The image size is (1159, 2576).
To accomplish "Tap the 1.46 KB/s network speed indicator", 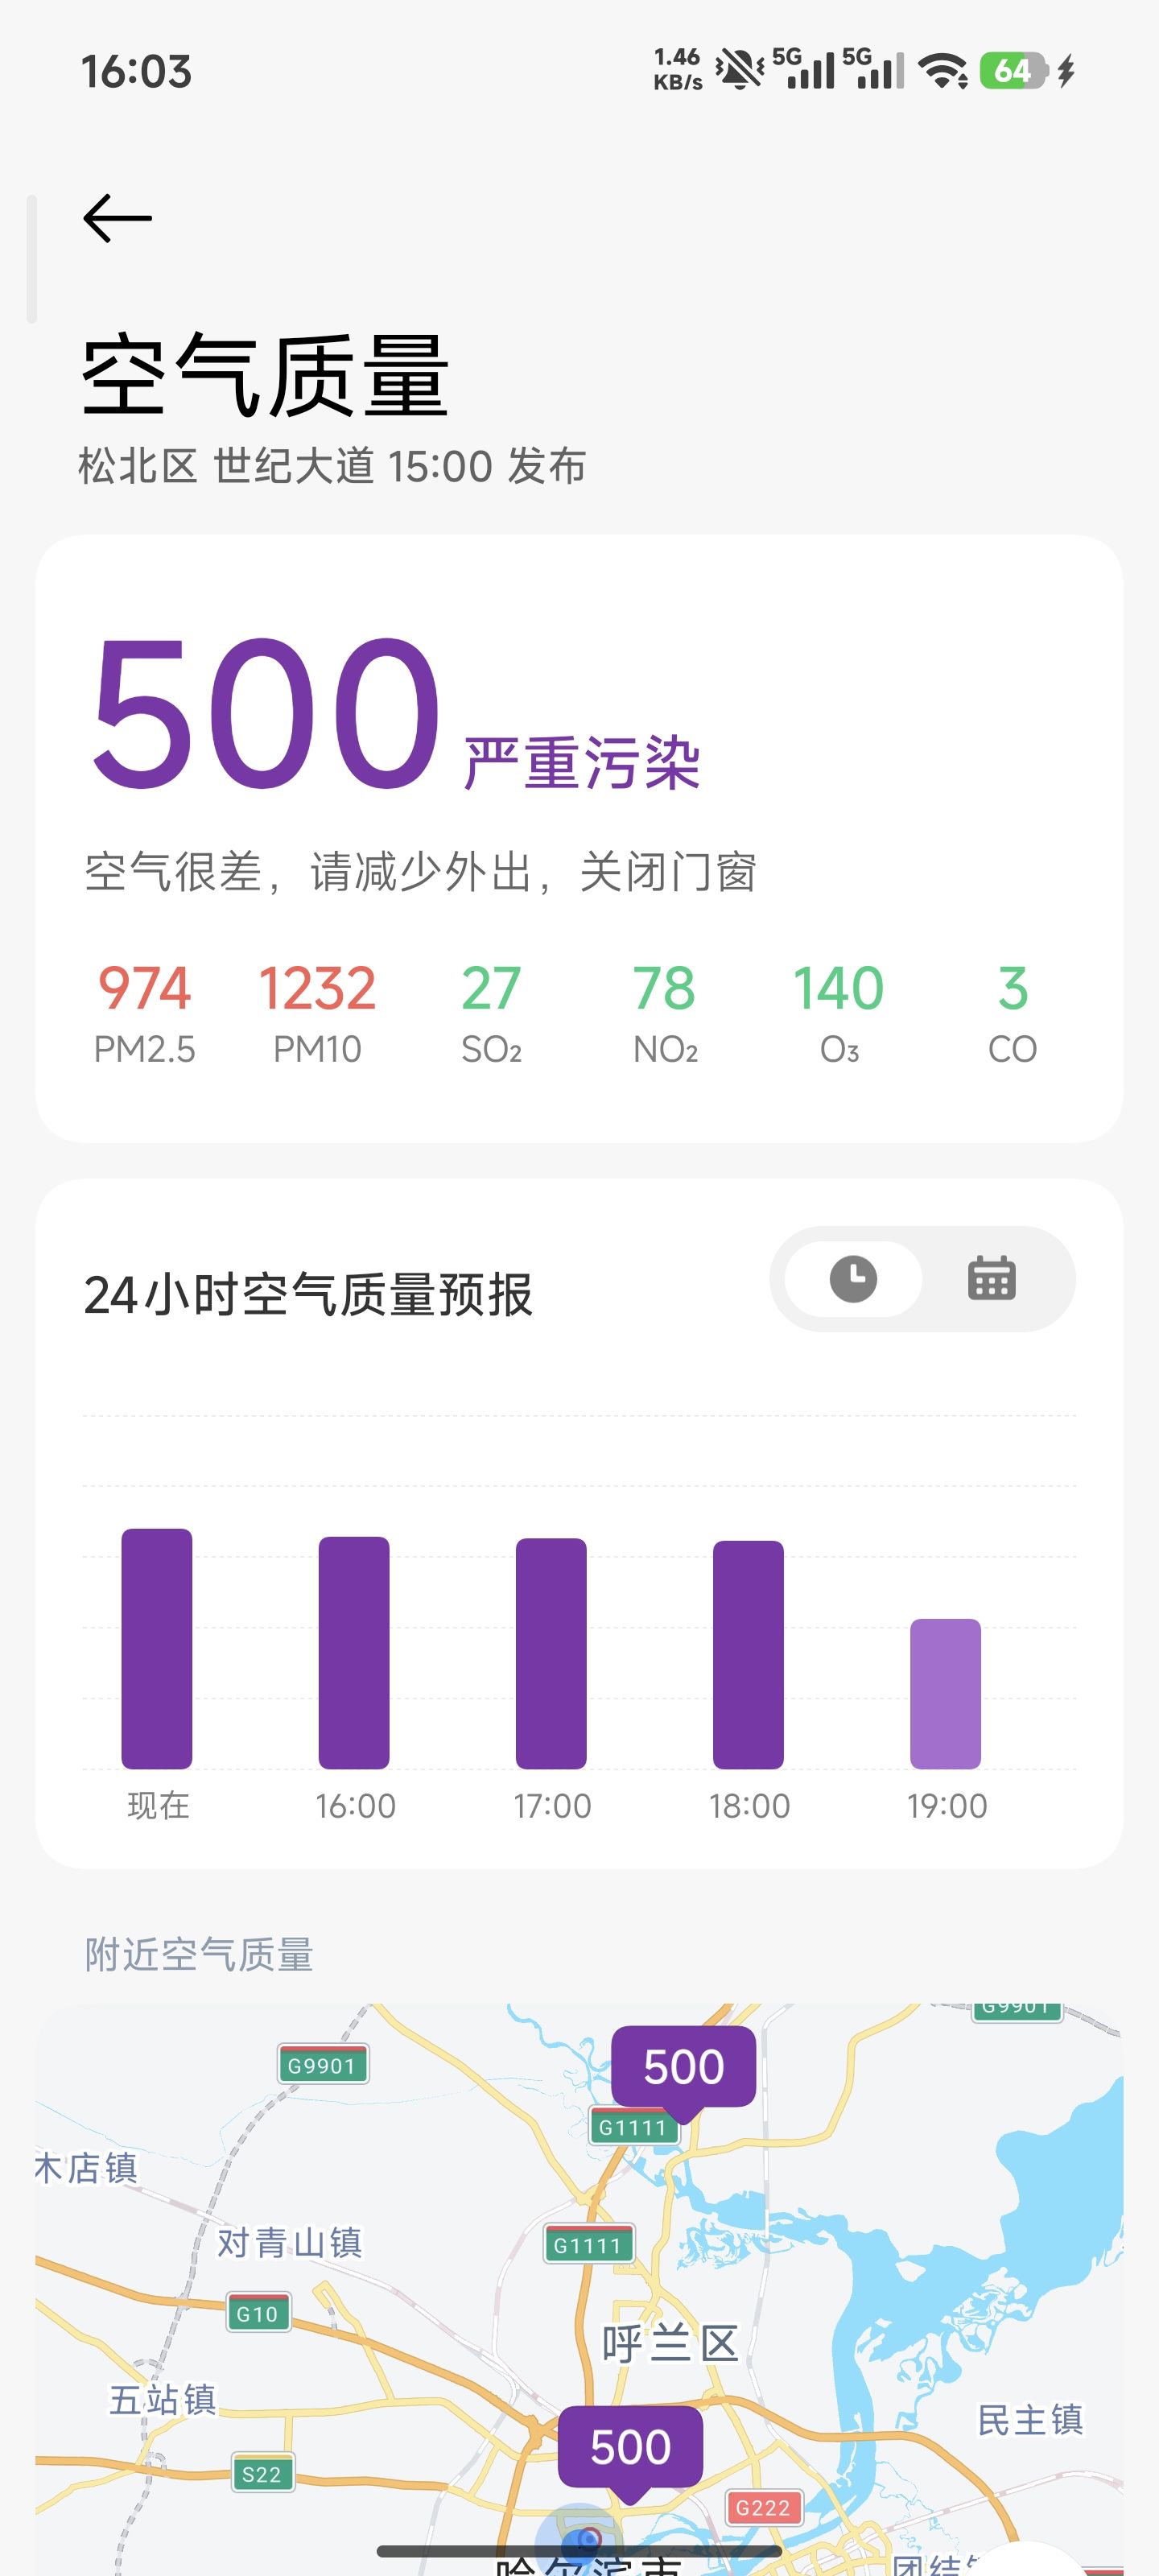I will tap(678, 70).
